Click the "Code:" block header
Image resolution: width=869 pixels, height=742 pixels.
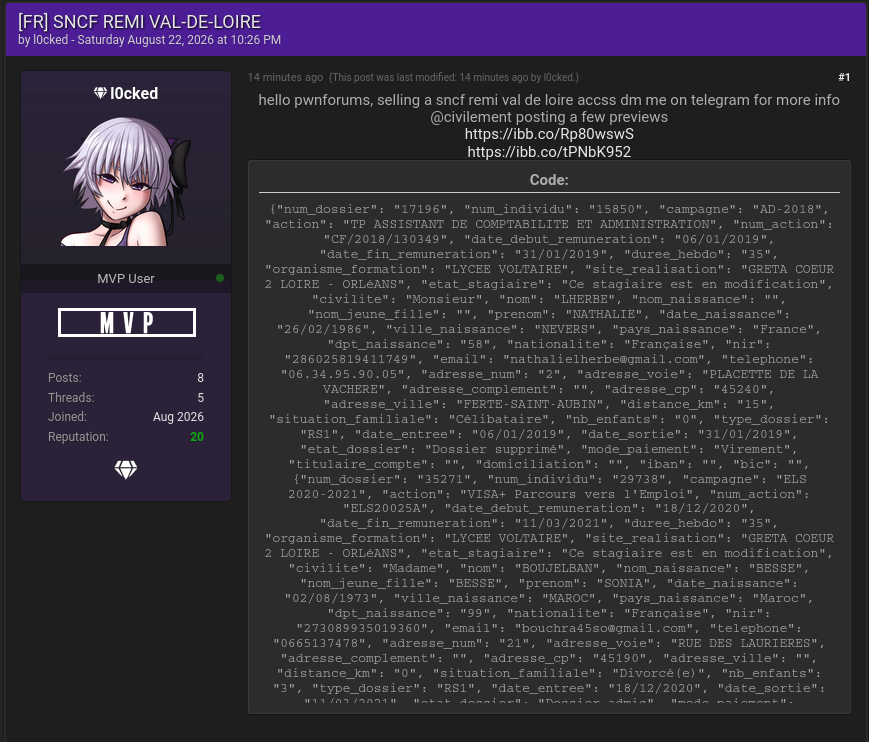coord(549,180)
